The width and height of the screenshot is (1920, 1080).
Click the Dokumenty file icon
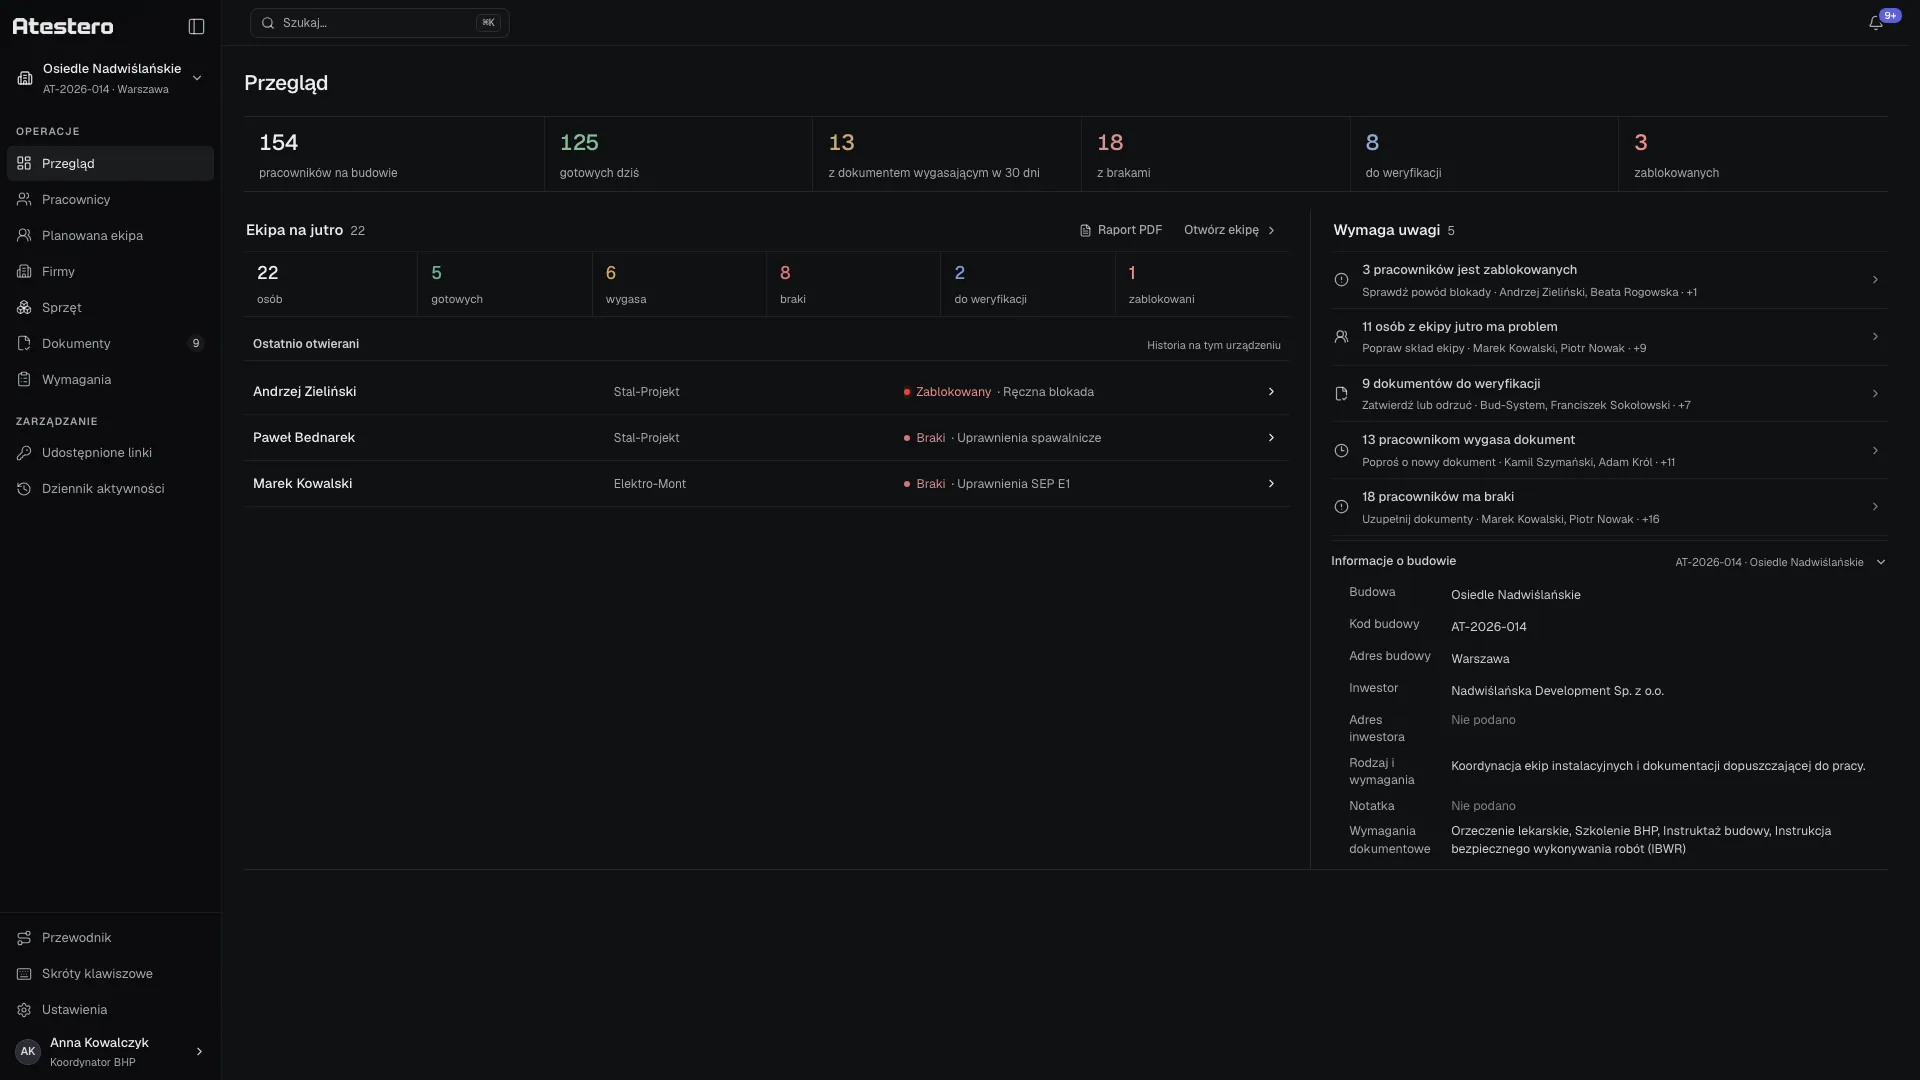point(24,343)
